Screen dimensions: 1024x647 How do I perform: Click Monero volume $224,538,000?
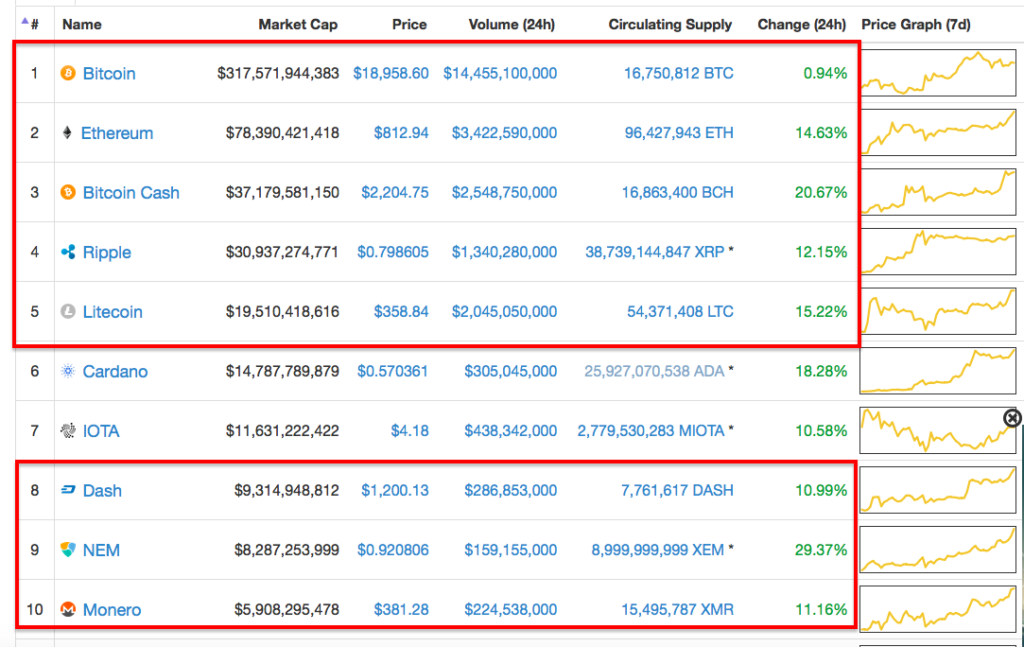point(511,609)
